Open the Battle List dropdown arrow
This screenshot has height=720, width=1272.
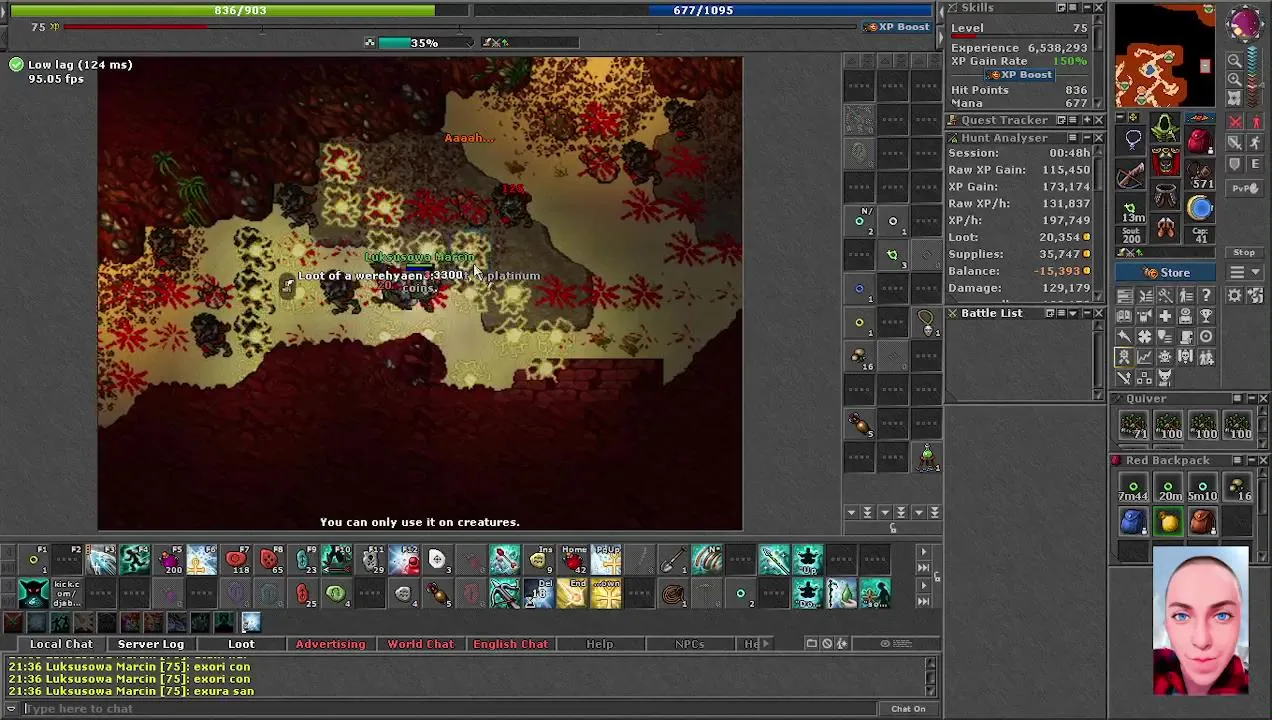pyautogui.click(x=1073, y=313)
